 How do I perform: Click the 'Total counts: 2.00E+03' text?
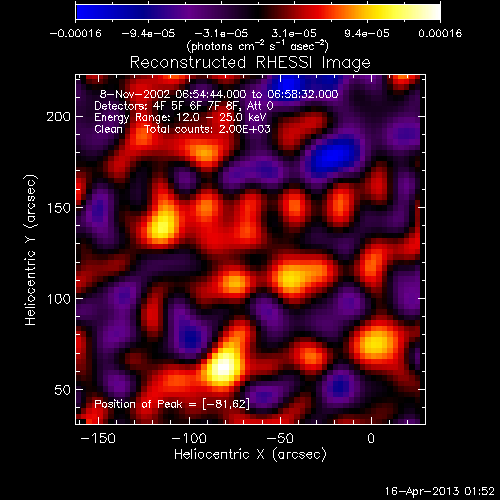pyautogui.click(x=207, y=129)
